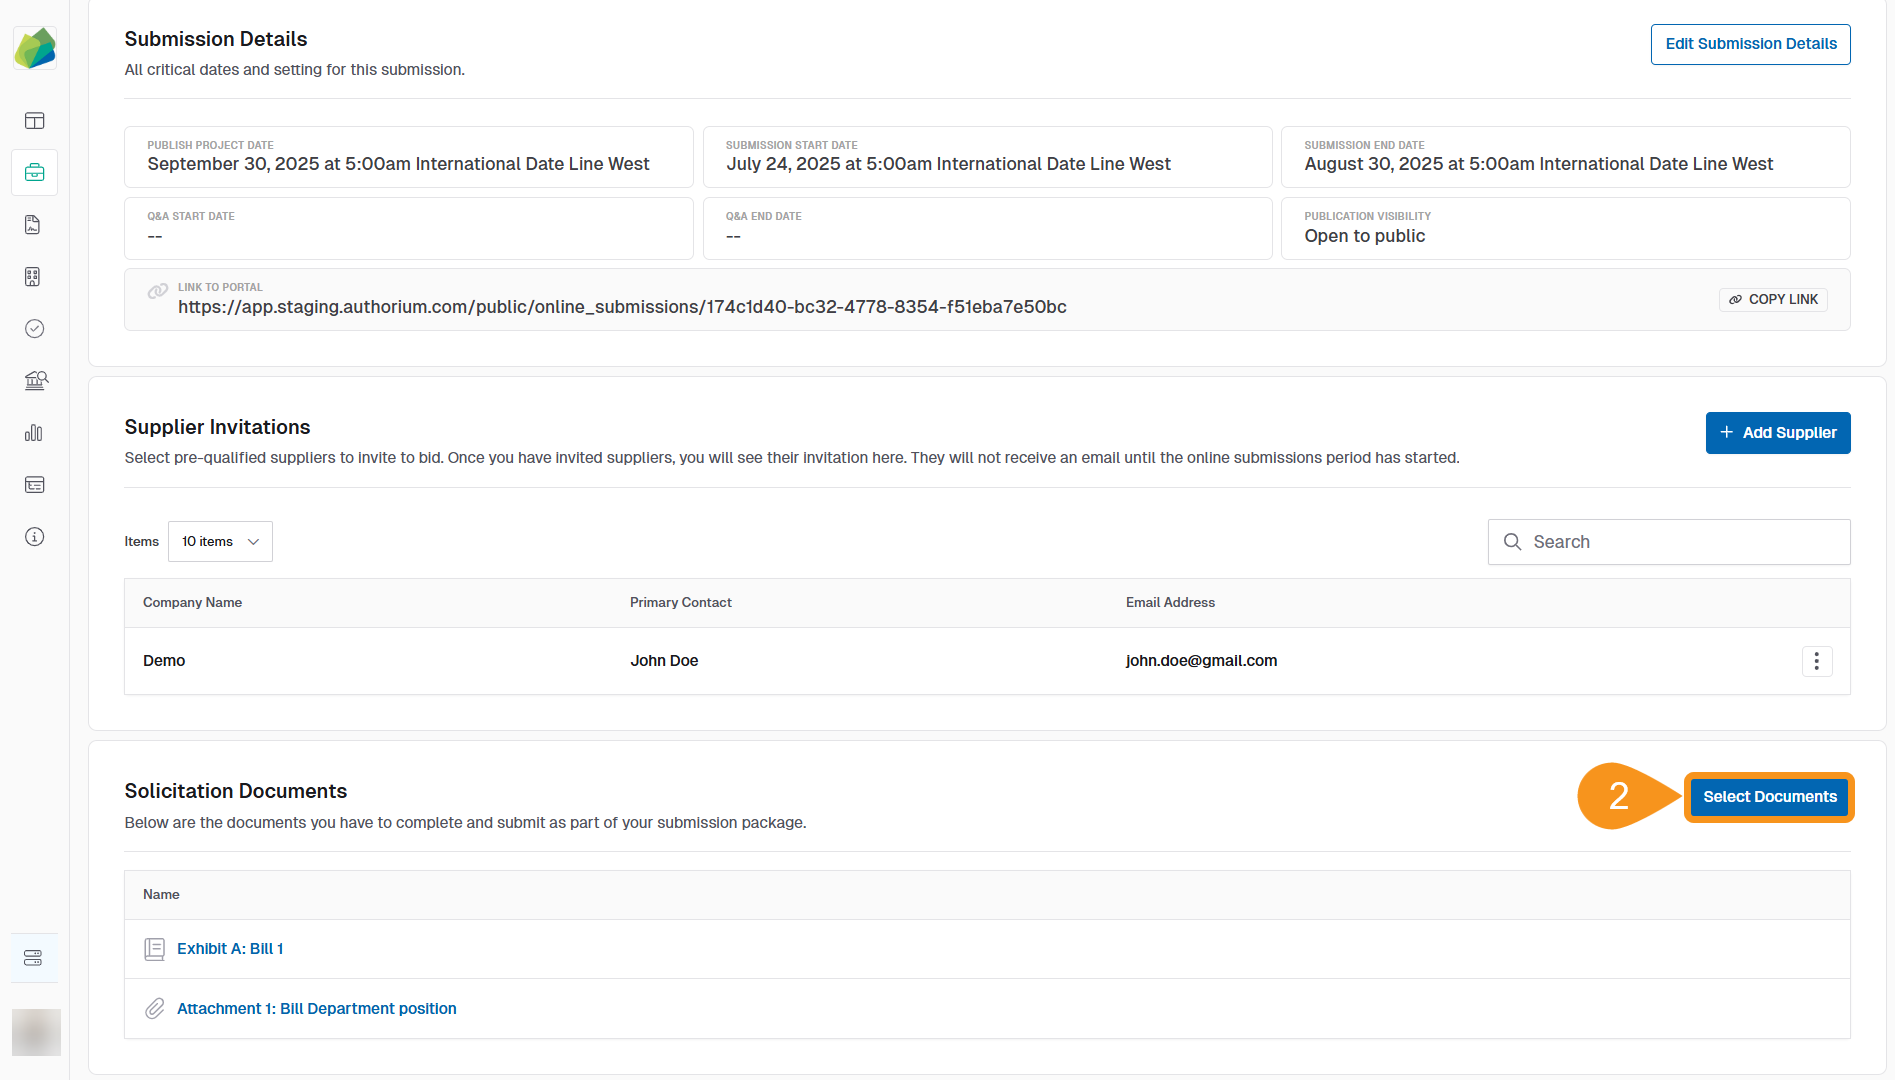Screen dimensions: 1895x1080
Task: Open Attachment 1: Bill Department position
Action: 316,1008
